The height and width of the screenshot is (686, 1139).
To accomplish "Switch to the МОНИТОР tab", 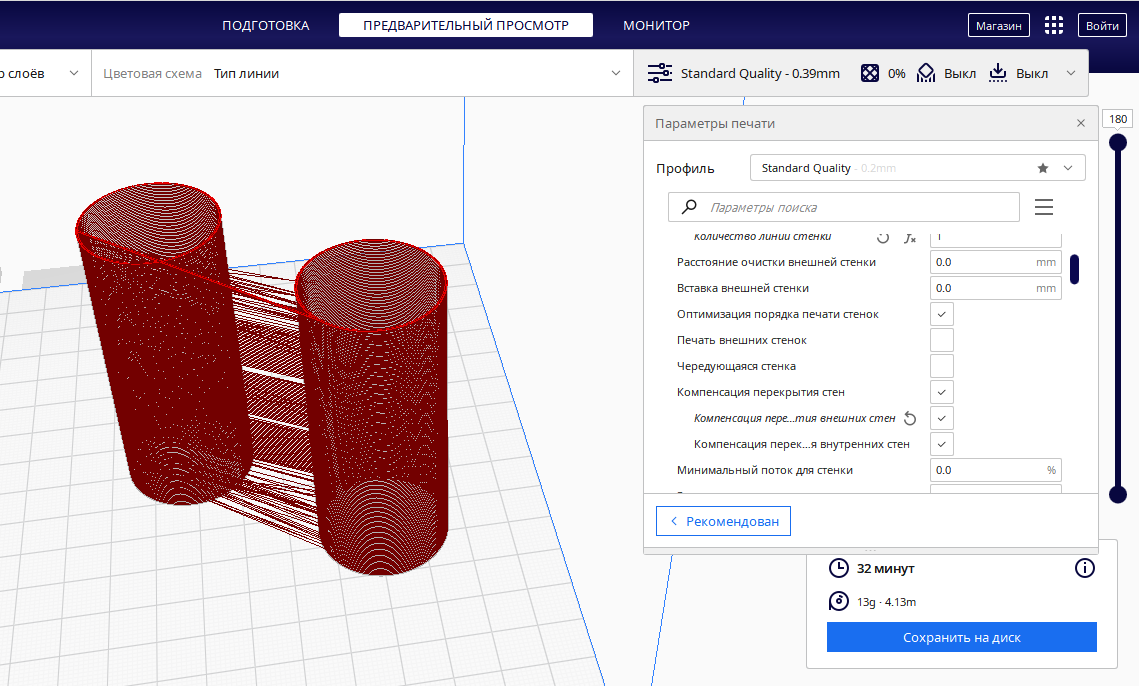I will [x=656, y=25].
